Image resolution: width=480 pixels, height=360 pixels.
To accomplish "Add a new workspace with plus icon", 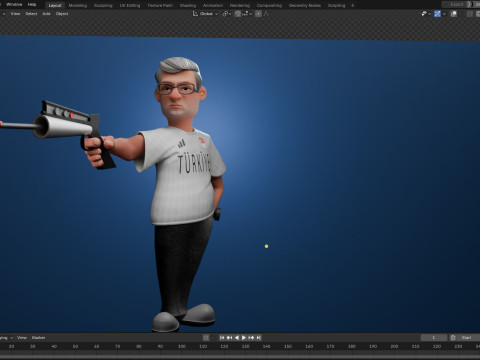I will [x=353, y=5].
